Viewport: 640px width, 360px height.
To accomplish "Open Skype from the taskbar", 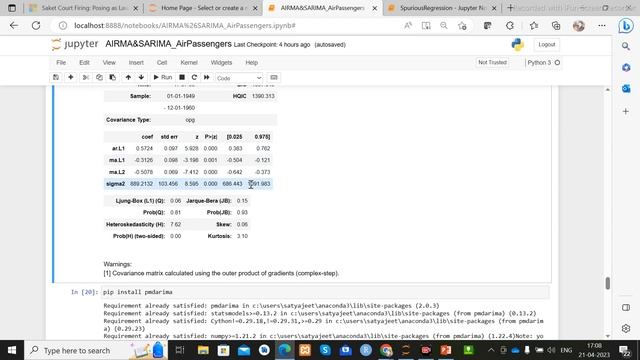I will click(325, 350).
